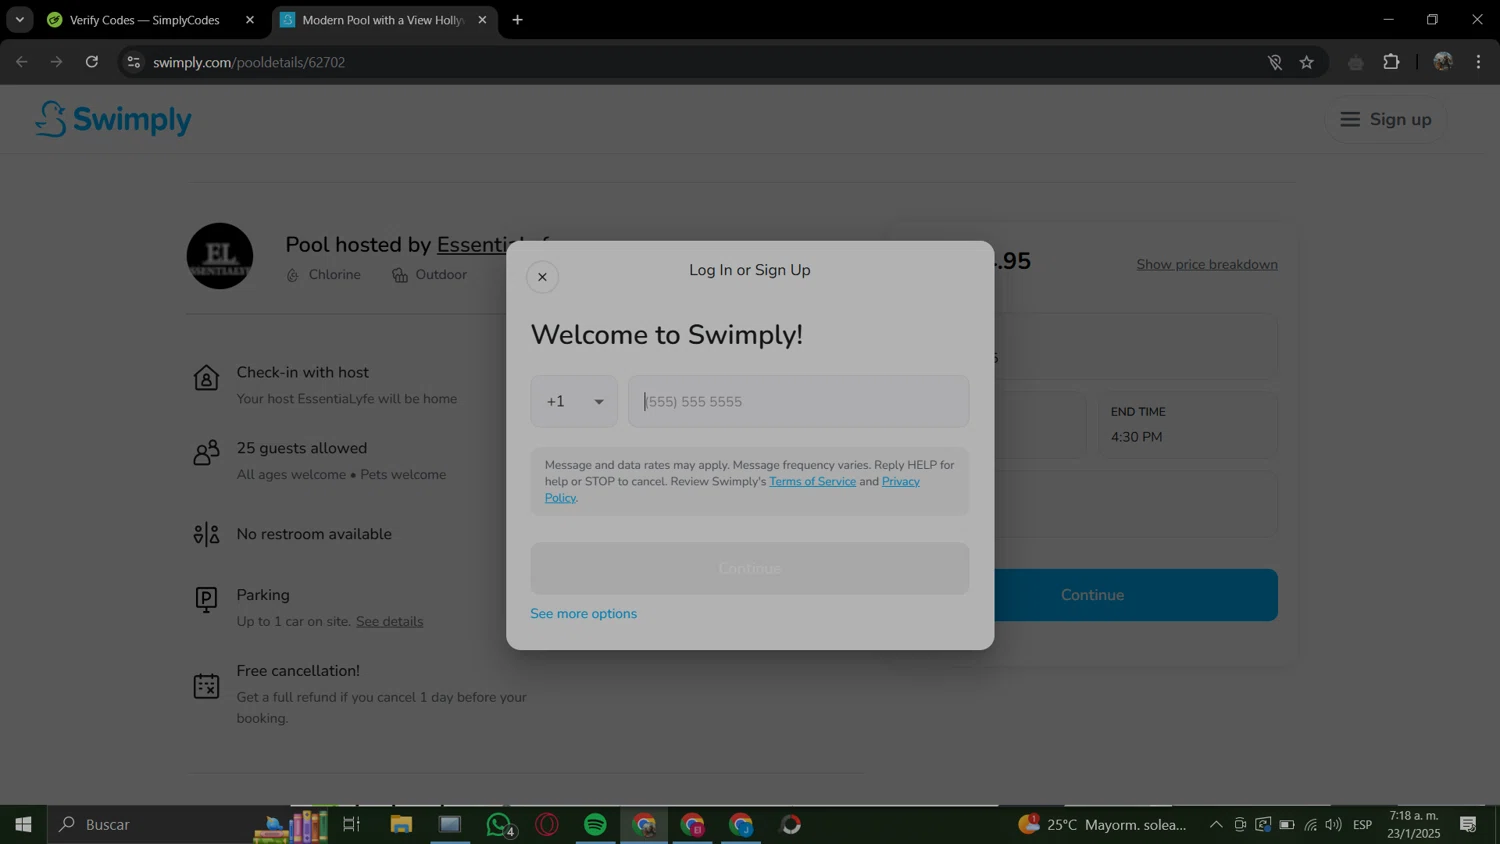Open the +1 country code dropdown
The height and width of the screenshot is (844, 1500).
tap(574, 401)
